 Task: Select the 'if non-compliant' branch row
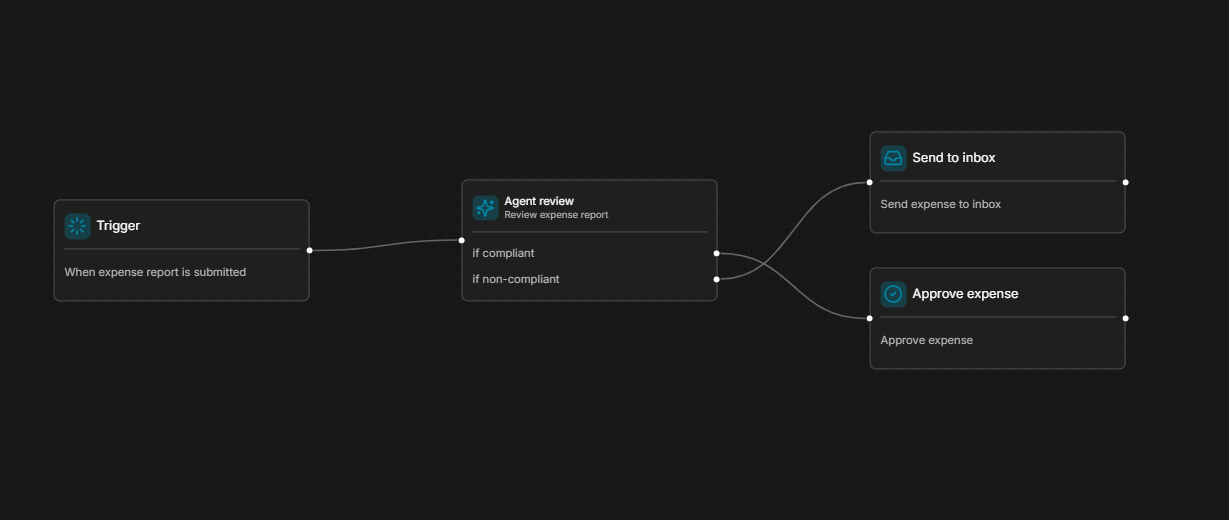[590, 279]
